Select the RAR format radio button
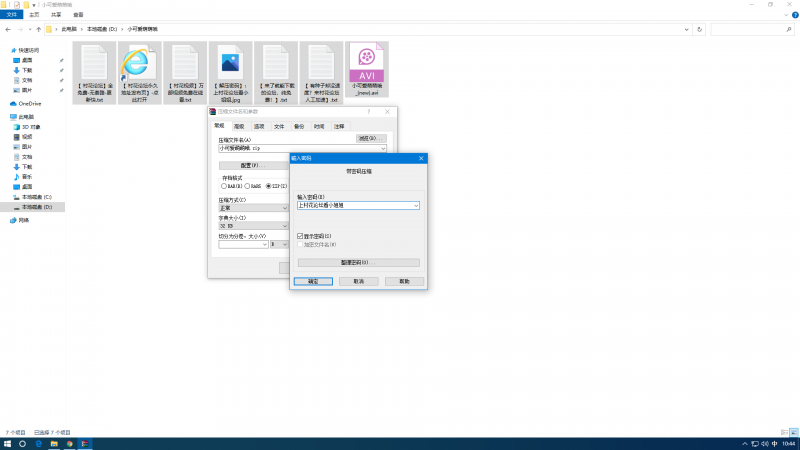This screenshot has height=450, width=800. (224, 186)
